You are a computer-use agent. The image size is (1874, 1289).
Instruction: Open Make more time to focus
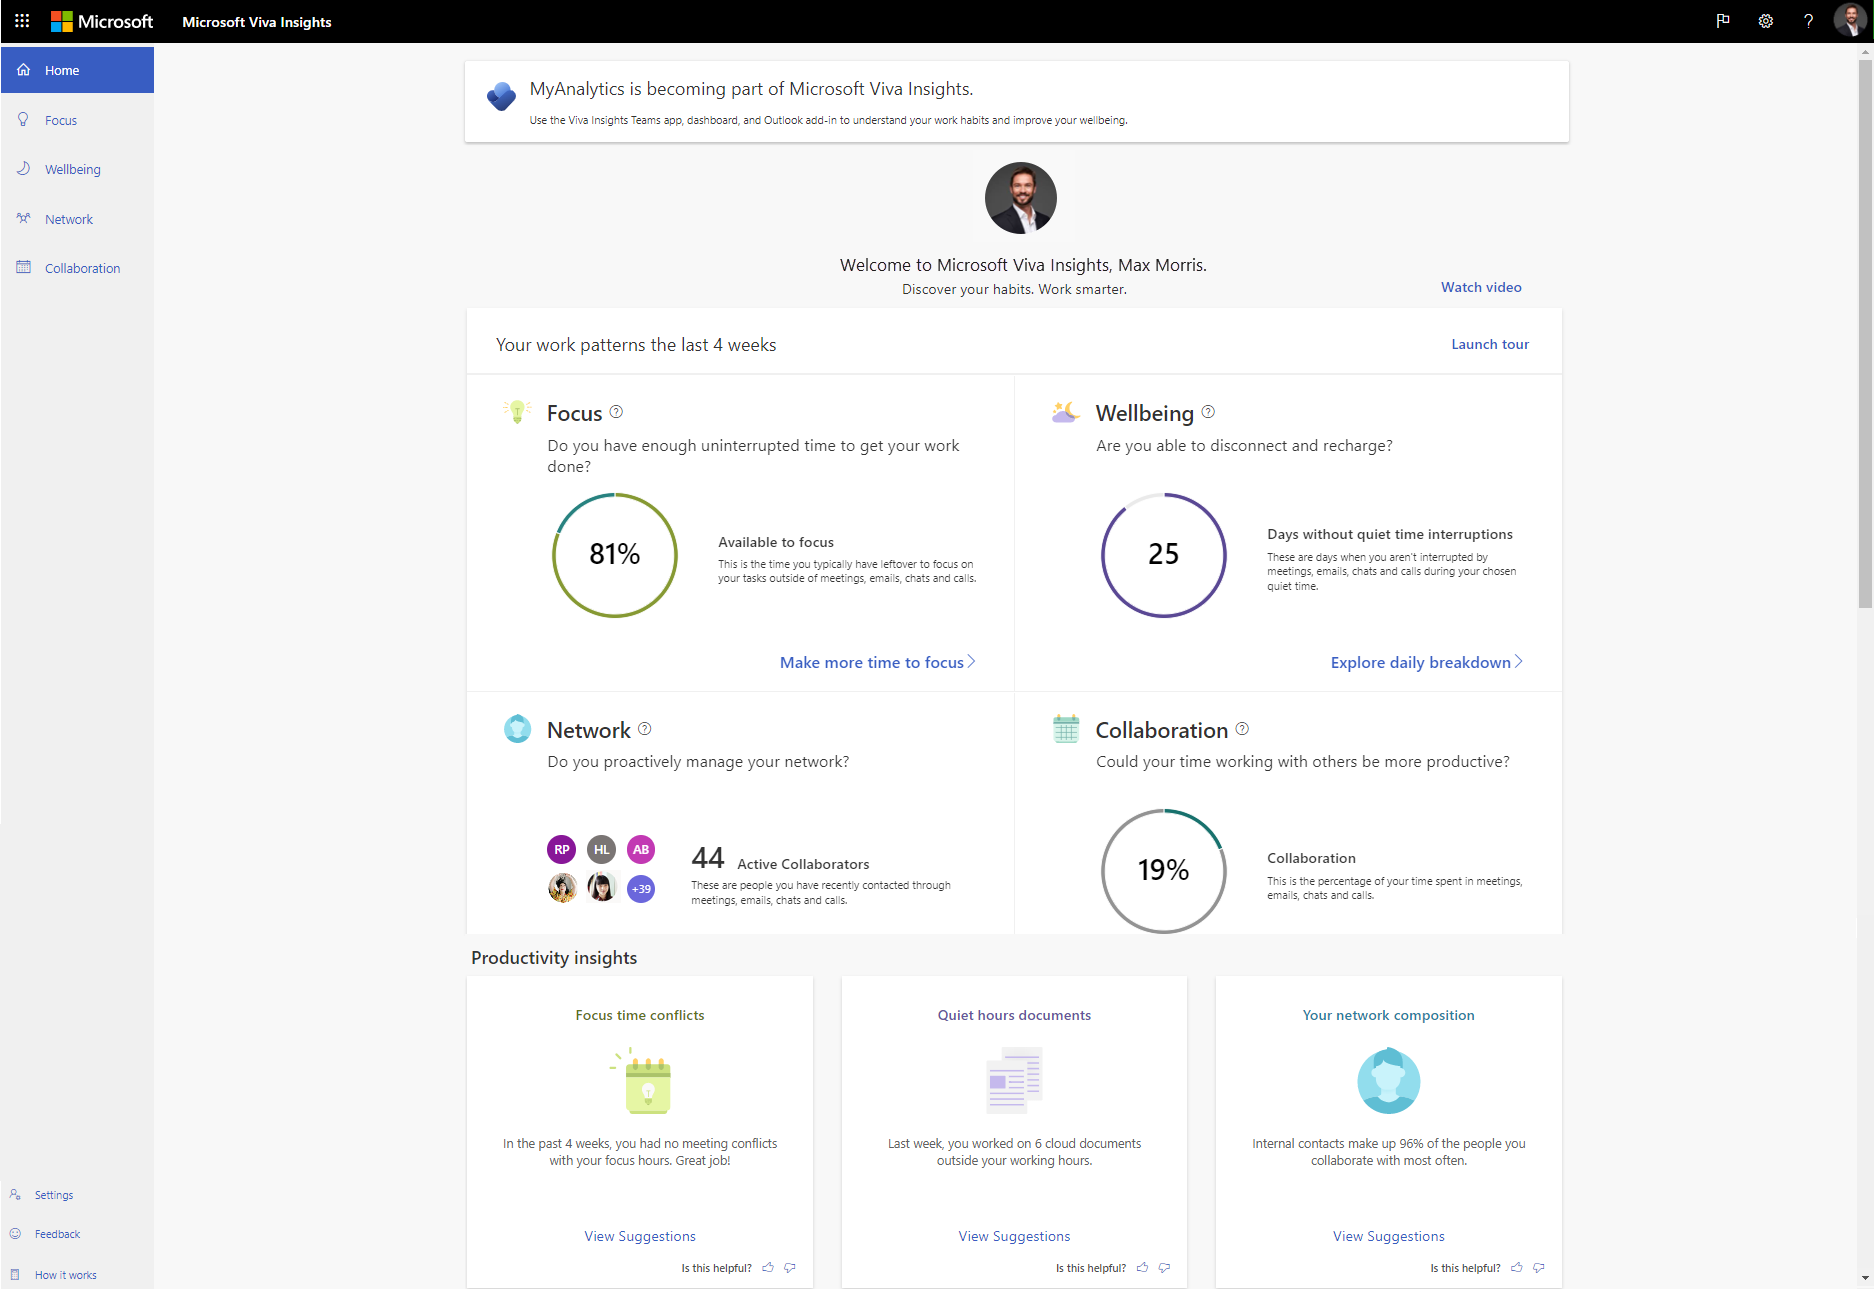[x=877, y=662]
